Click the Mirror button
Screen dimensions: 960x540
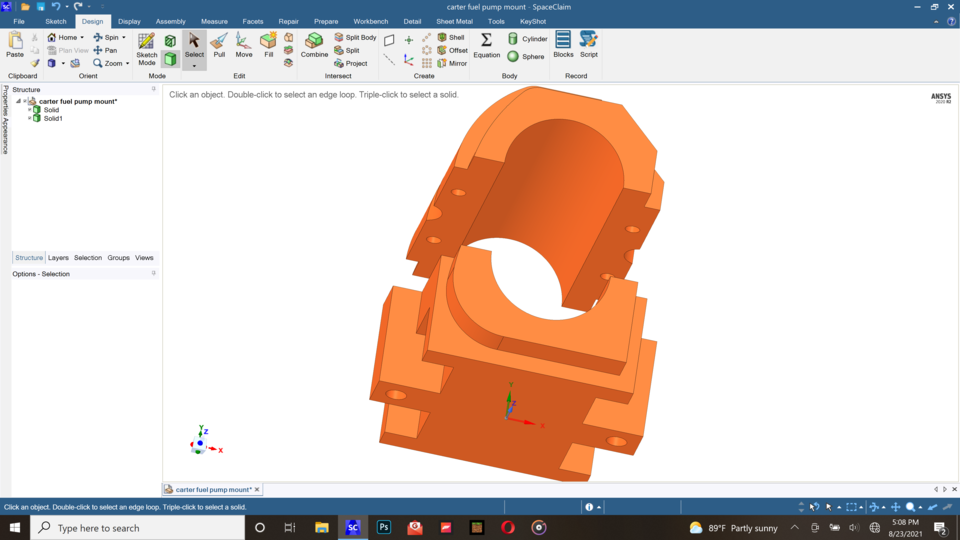[x=452, y=63]
